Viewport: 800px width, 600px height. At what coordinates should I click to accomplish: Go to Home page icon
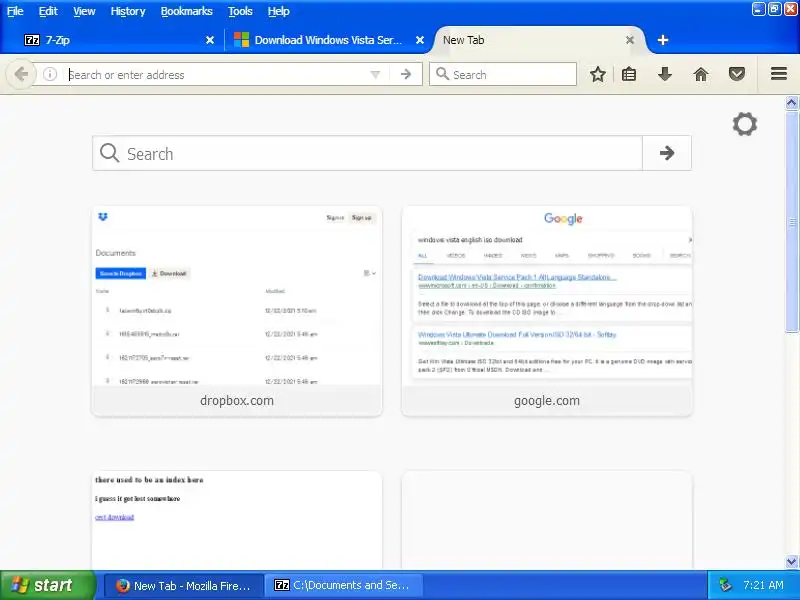click(701, 74)
